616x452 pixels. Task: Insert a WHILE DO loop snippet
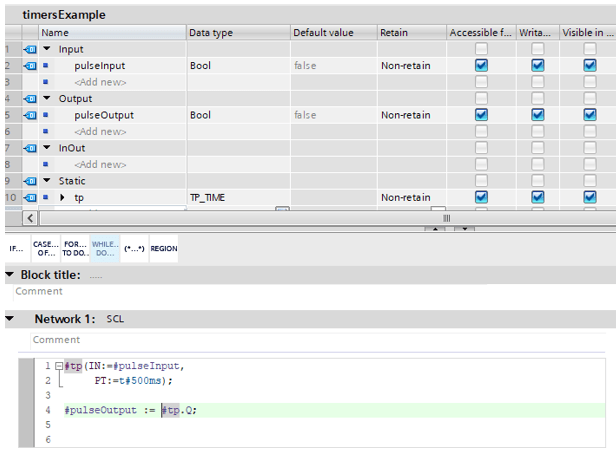pyautogui.click(x=105, y=249)
